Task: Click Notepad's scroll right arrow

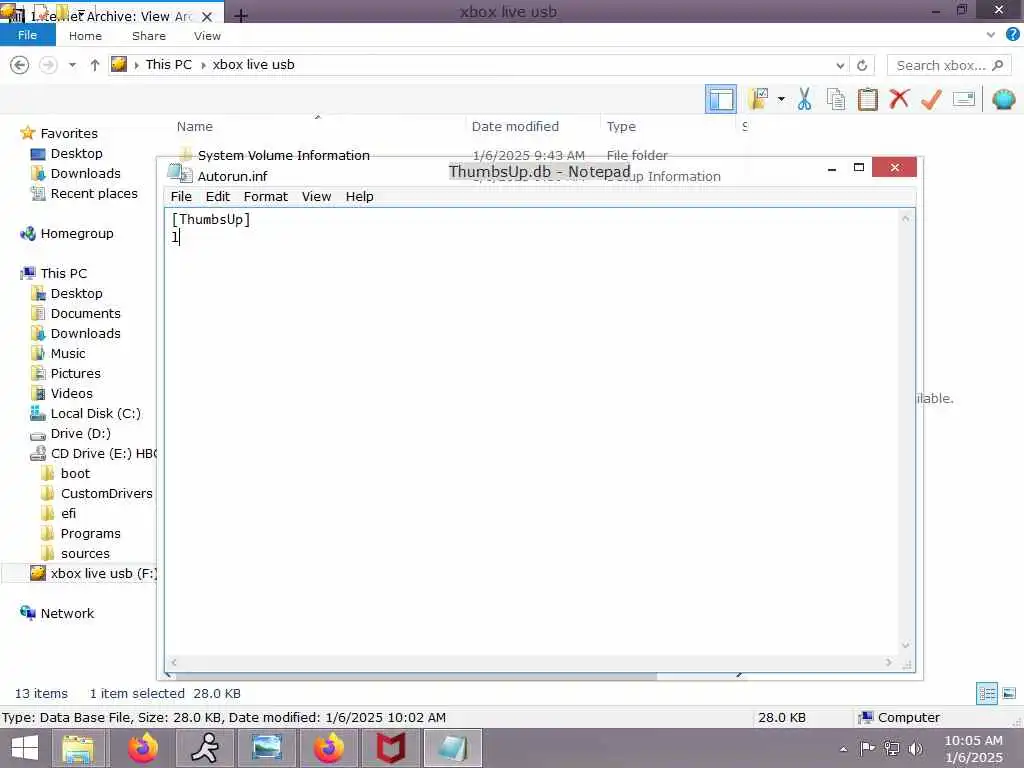Action: click(x=889, y=662)
